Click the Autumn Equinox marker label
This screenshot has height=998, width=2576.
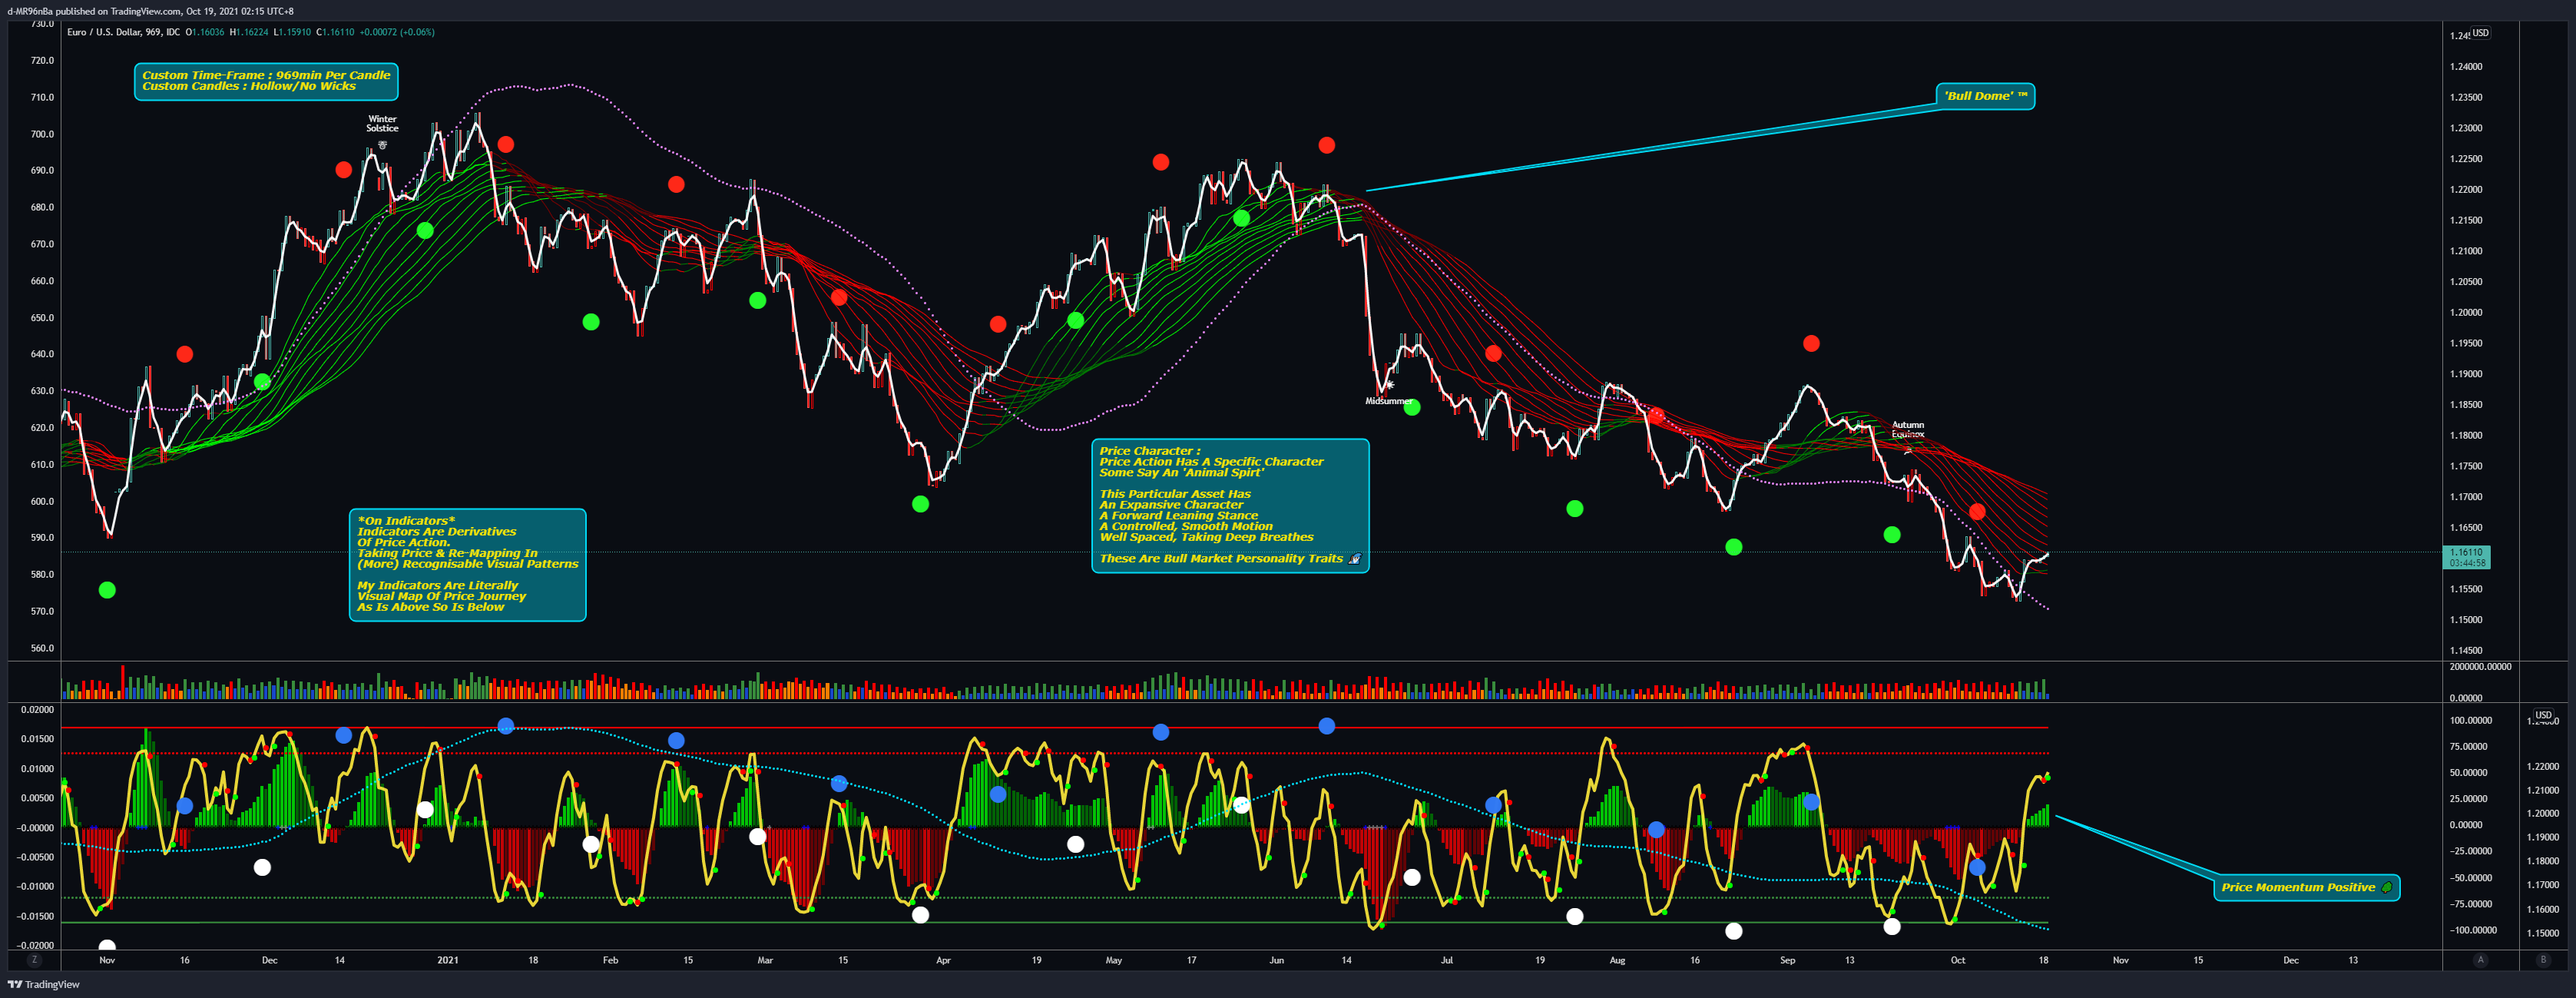pos(1907,429)
